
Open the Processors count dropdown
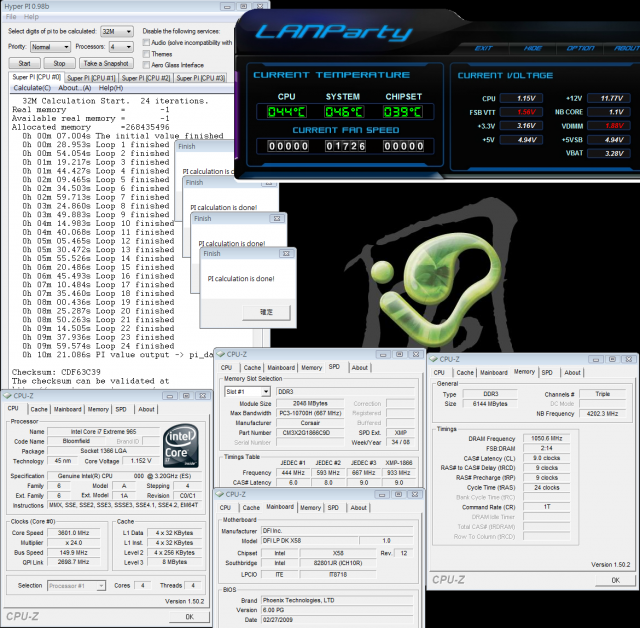click(121, 47)
